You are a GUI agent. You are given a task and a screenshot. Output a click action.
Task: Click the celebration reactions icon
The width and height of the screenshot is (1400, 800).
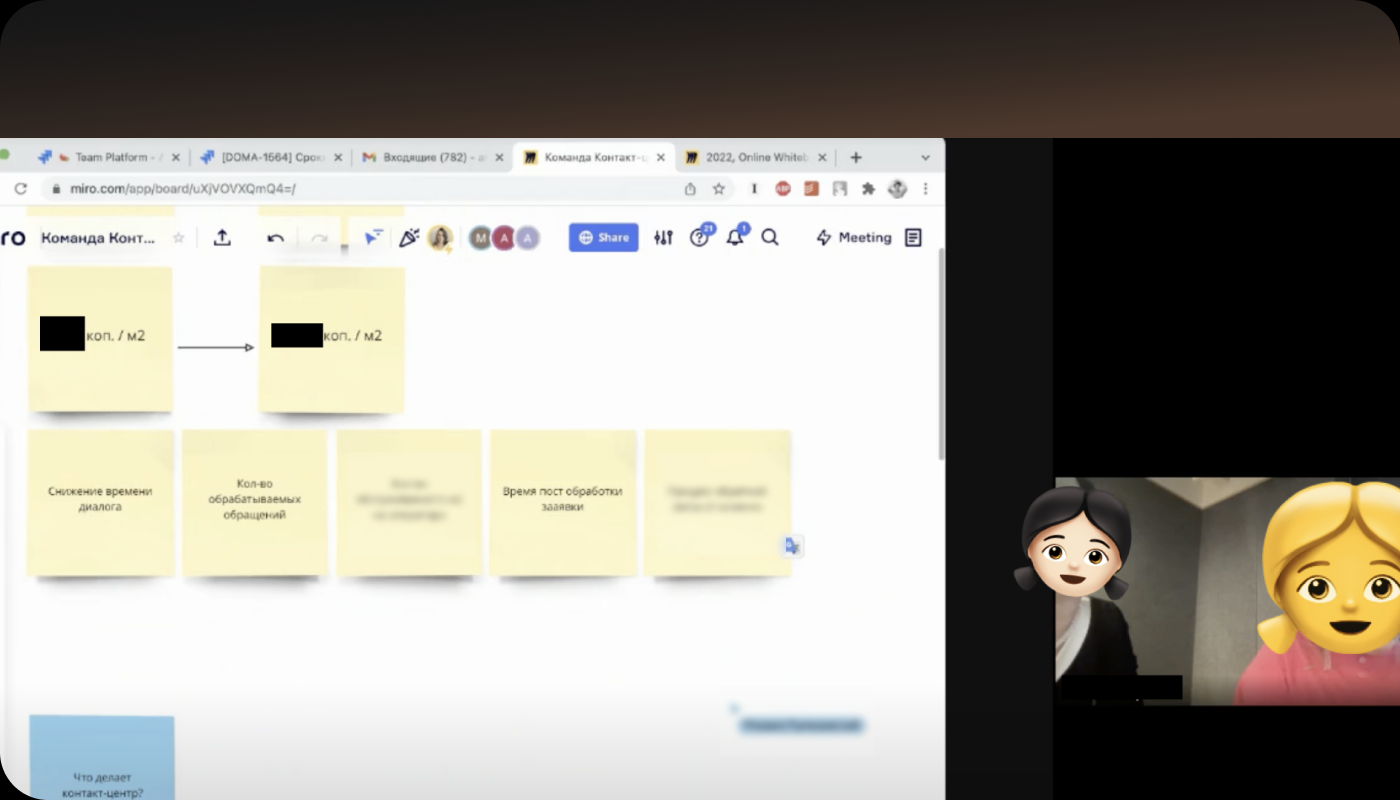[x=408, y=238]
